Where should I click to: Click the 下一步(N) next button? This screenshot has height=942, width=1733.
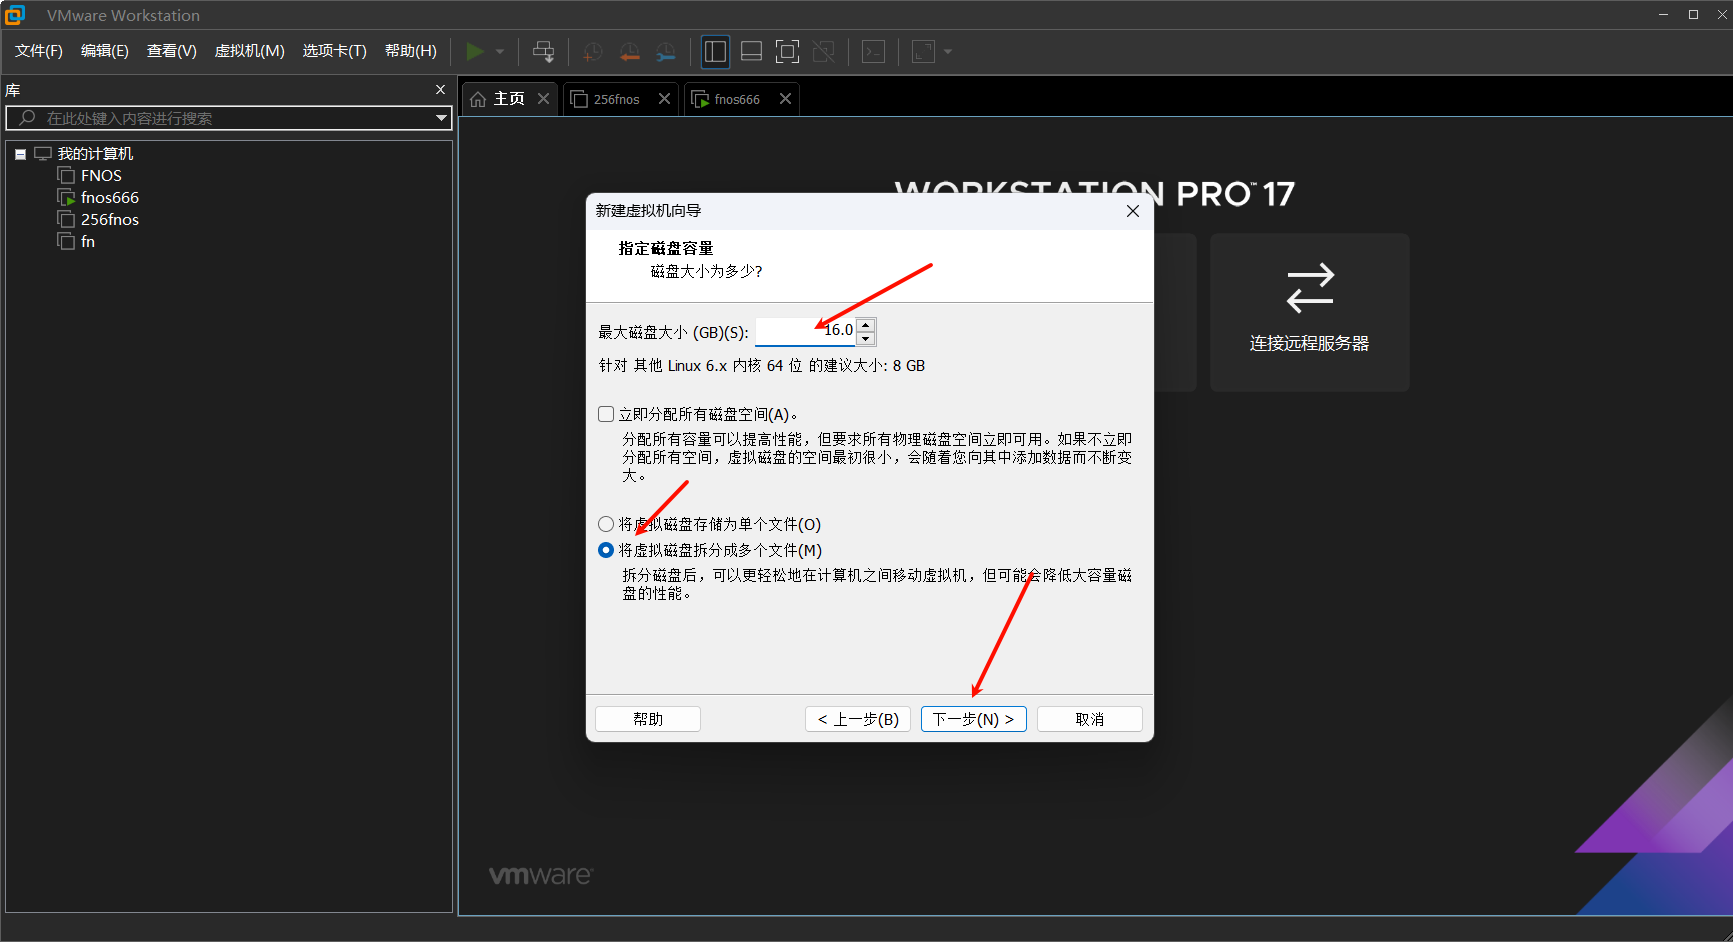974,719
